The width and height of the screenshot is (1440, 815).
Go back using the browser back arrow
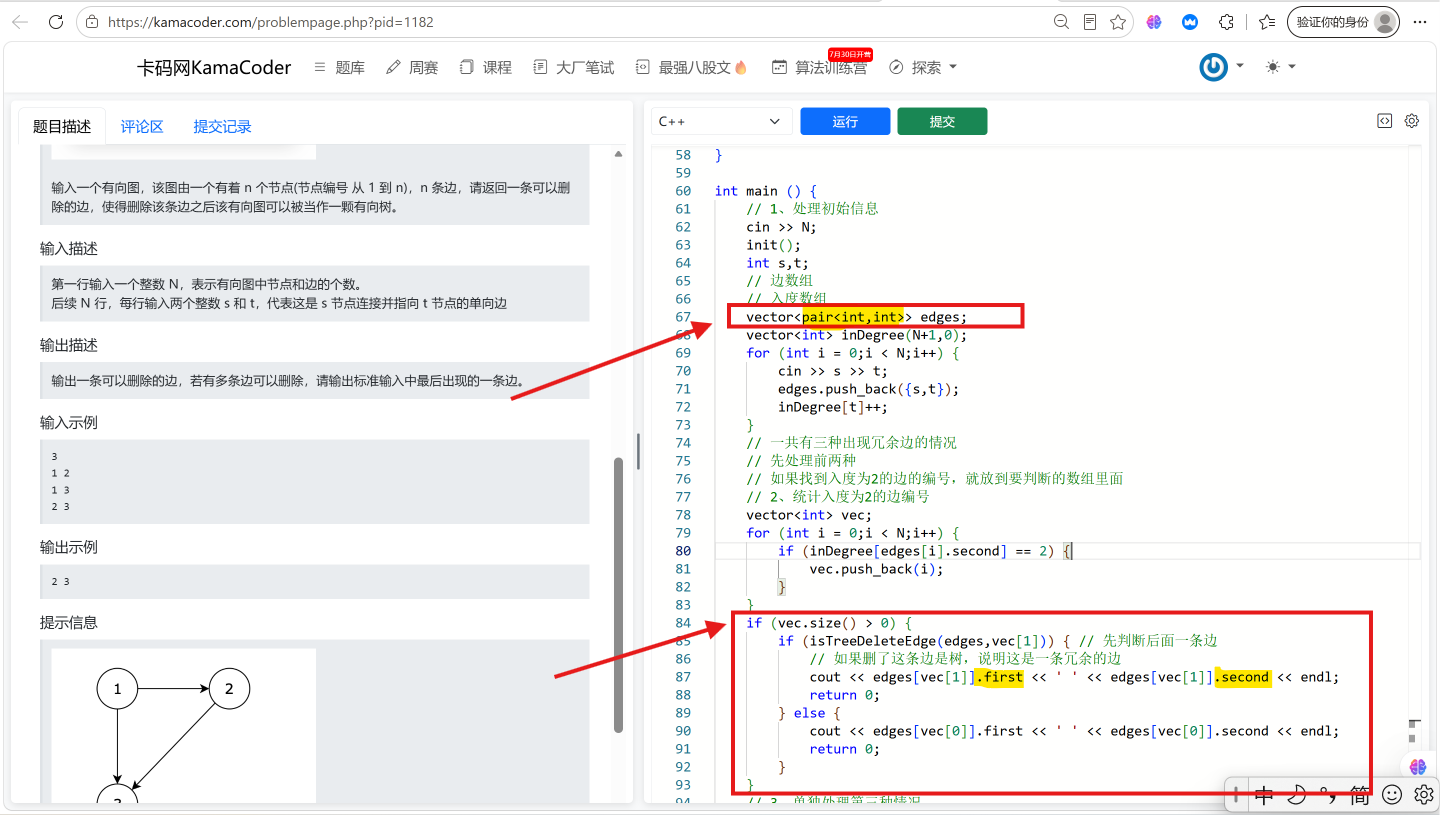[x=20, y=21]
